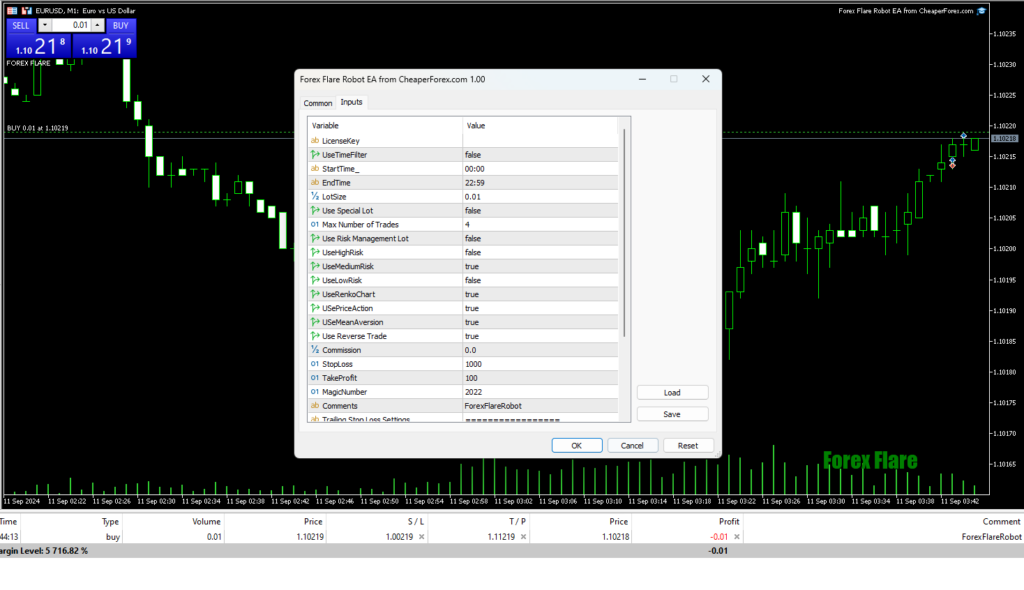Click the up arrow to increase lot volume
This screenshot has width=1024, height=590.
click(97, 25)
